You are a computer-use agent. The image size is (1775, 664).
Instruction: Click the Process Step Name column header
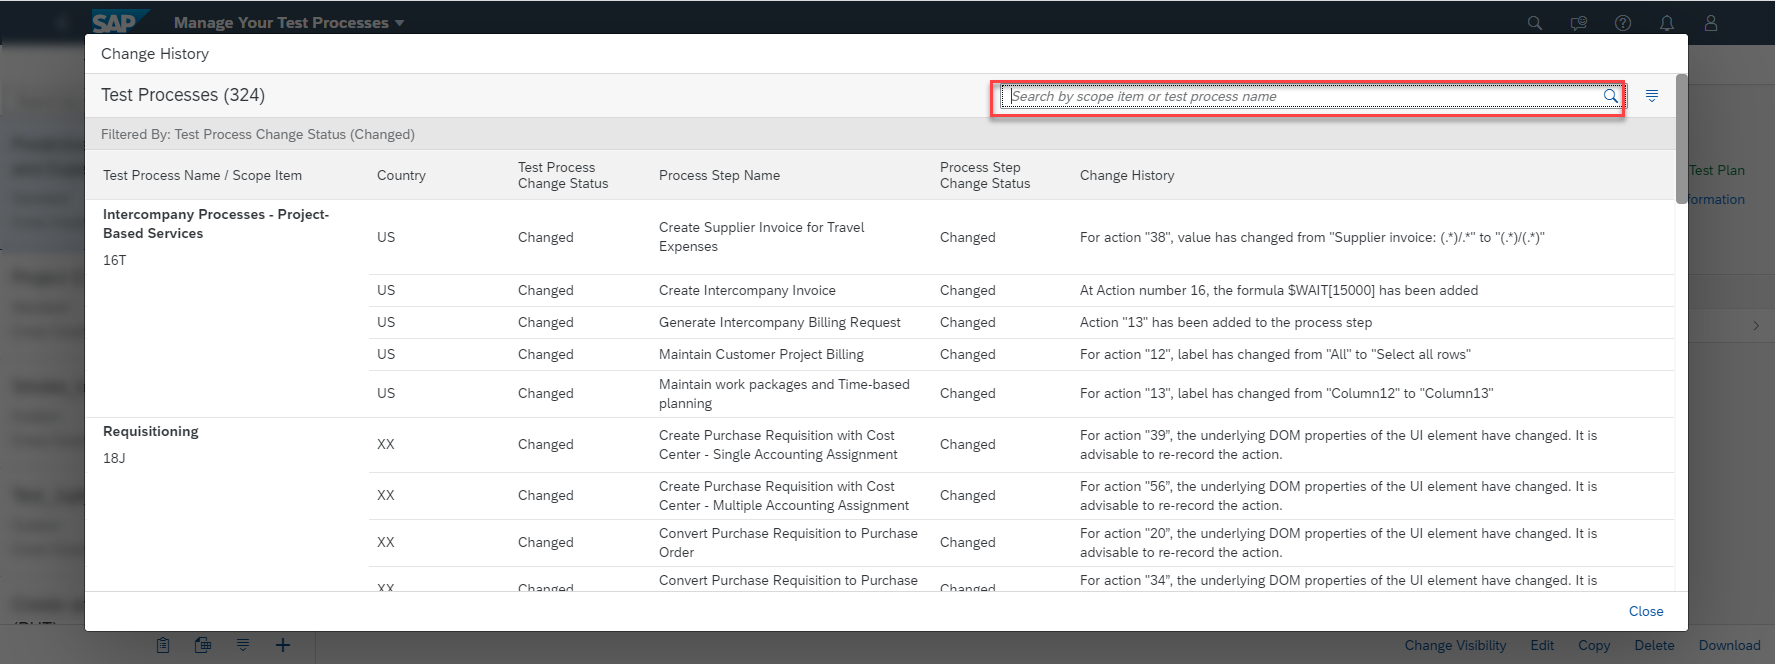click(x=719, y=175)
